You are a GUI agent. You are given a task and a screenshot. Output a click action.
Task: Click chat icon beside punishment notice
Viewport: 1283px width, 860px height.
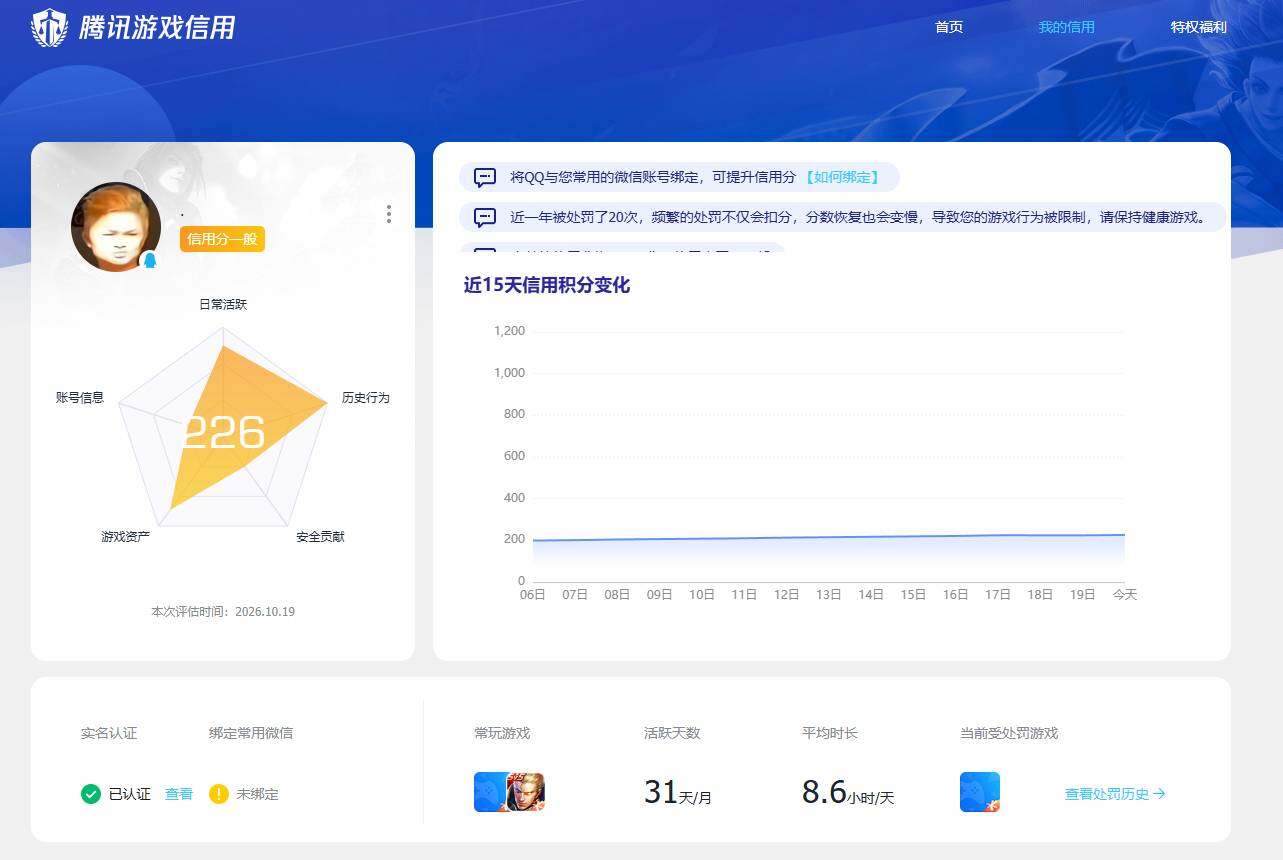coord(485,217)
